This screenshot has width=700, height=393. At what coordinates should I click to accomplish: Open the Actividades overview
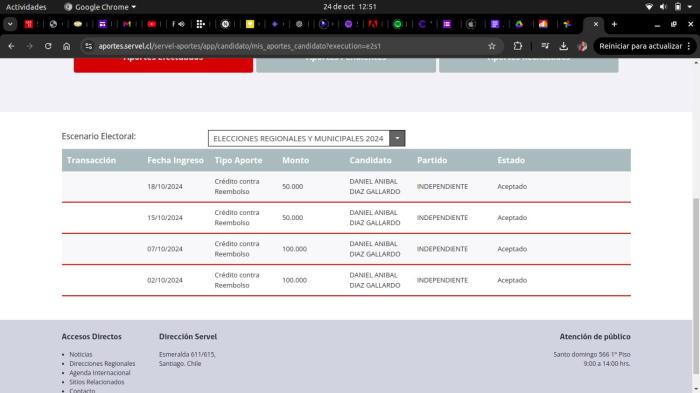click(x=26, y=7)
